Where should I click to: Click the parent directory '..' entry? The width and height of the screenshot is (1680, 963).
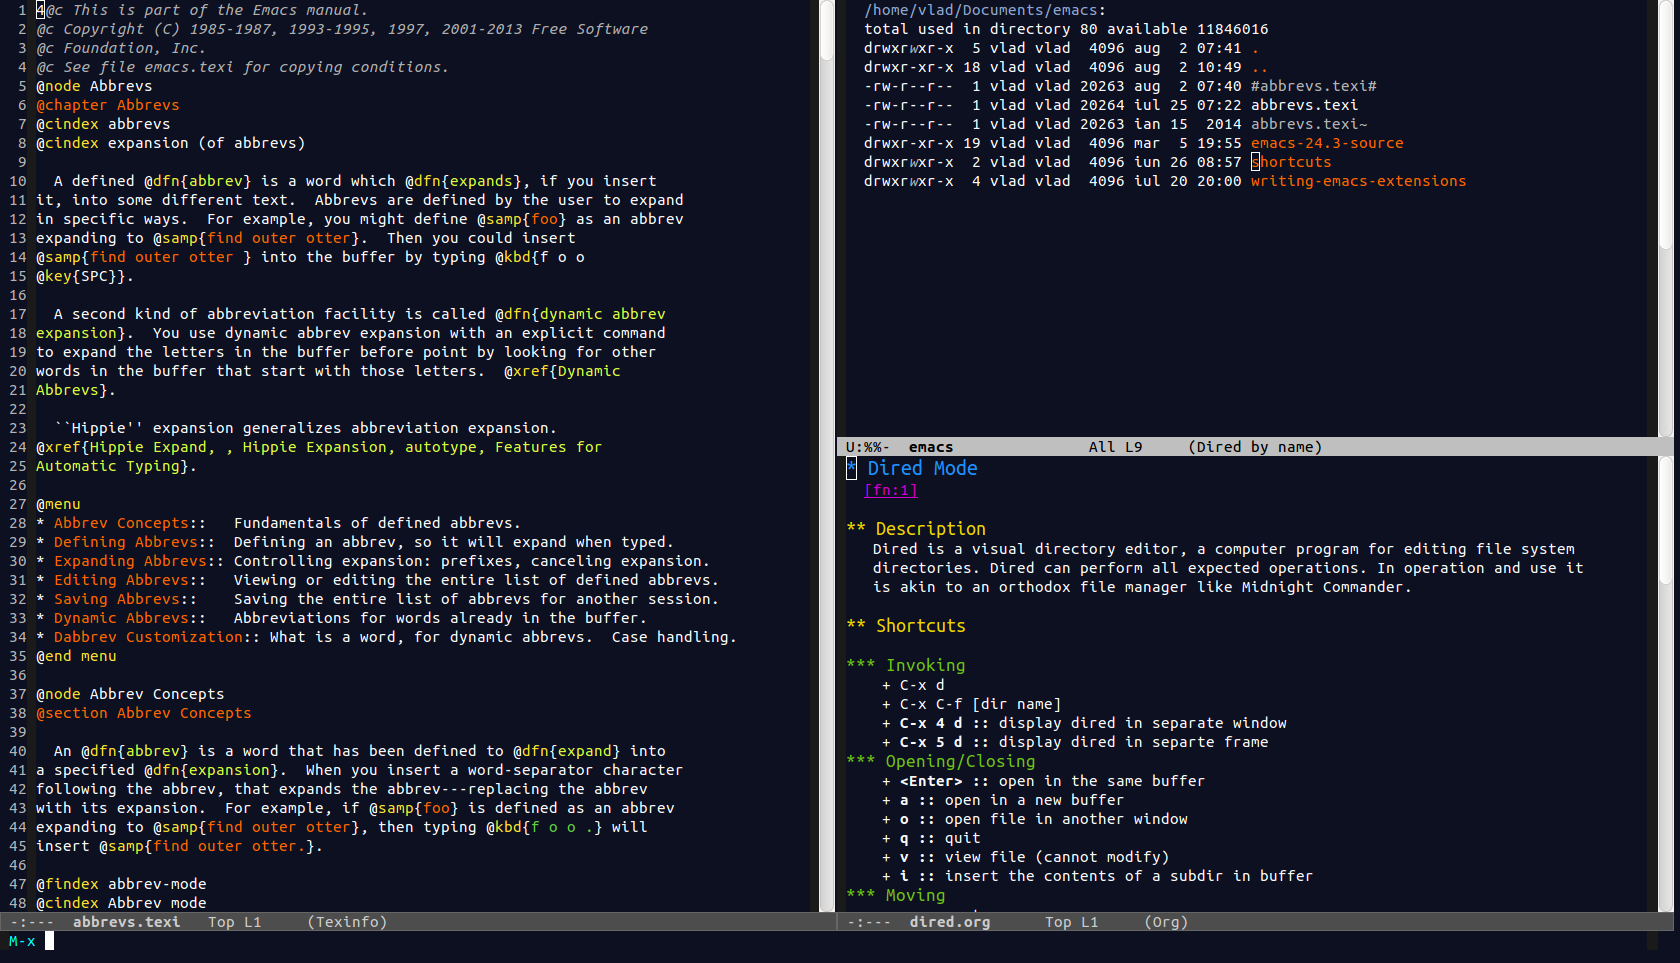click(1259, 67)
